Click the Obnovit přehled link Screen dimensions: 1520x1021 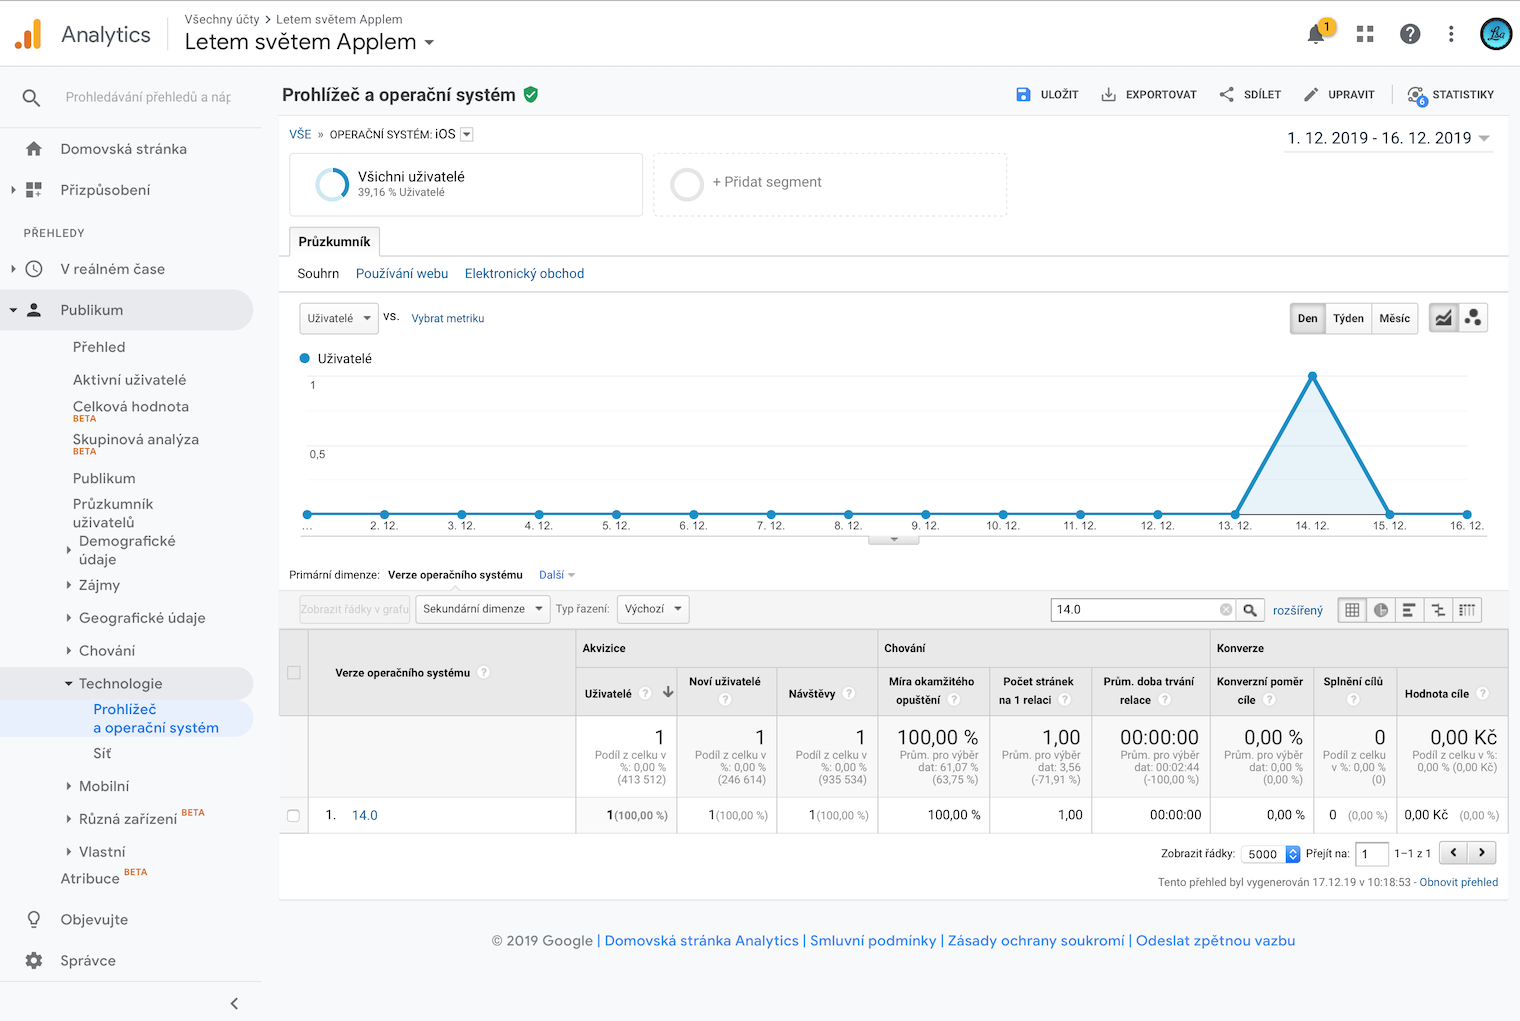[x=1458, y=882]
